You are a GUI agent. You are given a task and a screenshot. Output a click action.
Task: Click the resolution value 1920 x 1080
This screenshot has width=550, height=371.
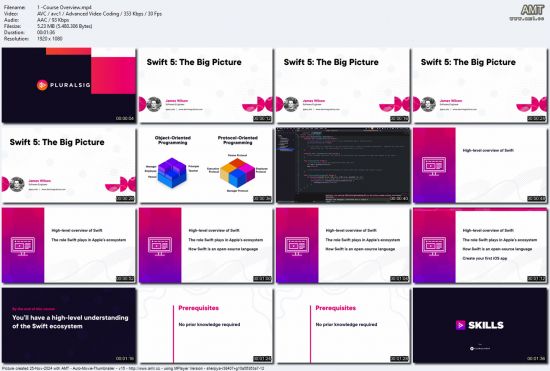[49, 39]
